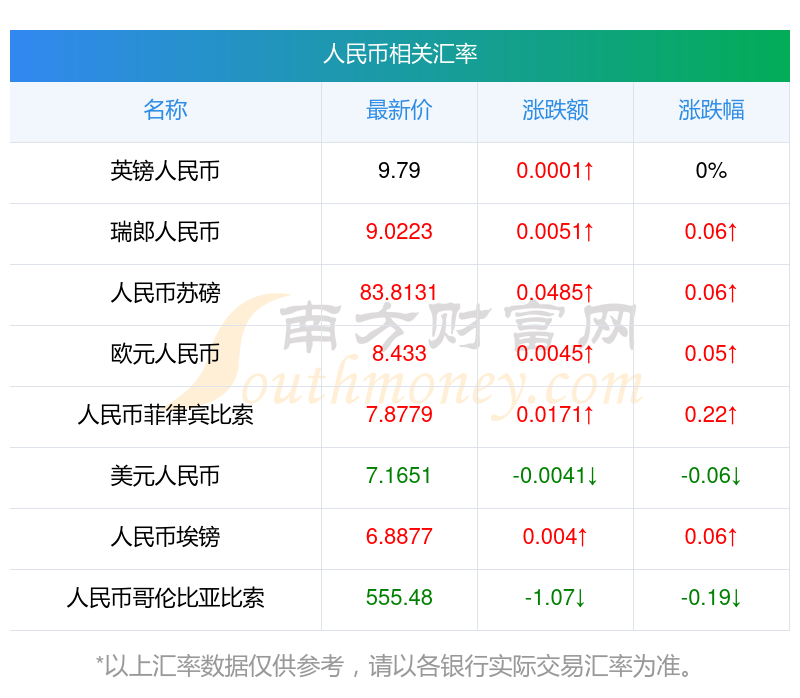Click the disclaimer note below the table

tap(394, 666)
